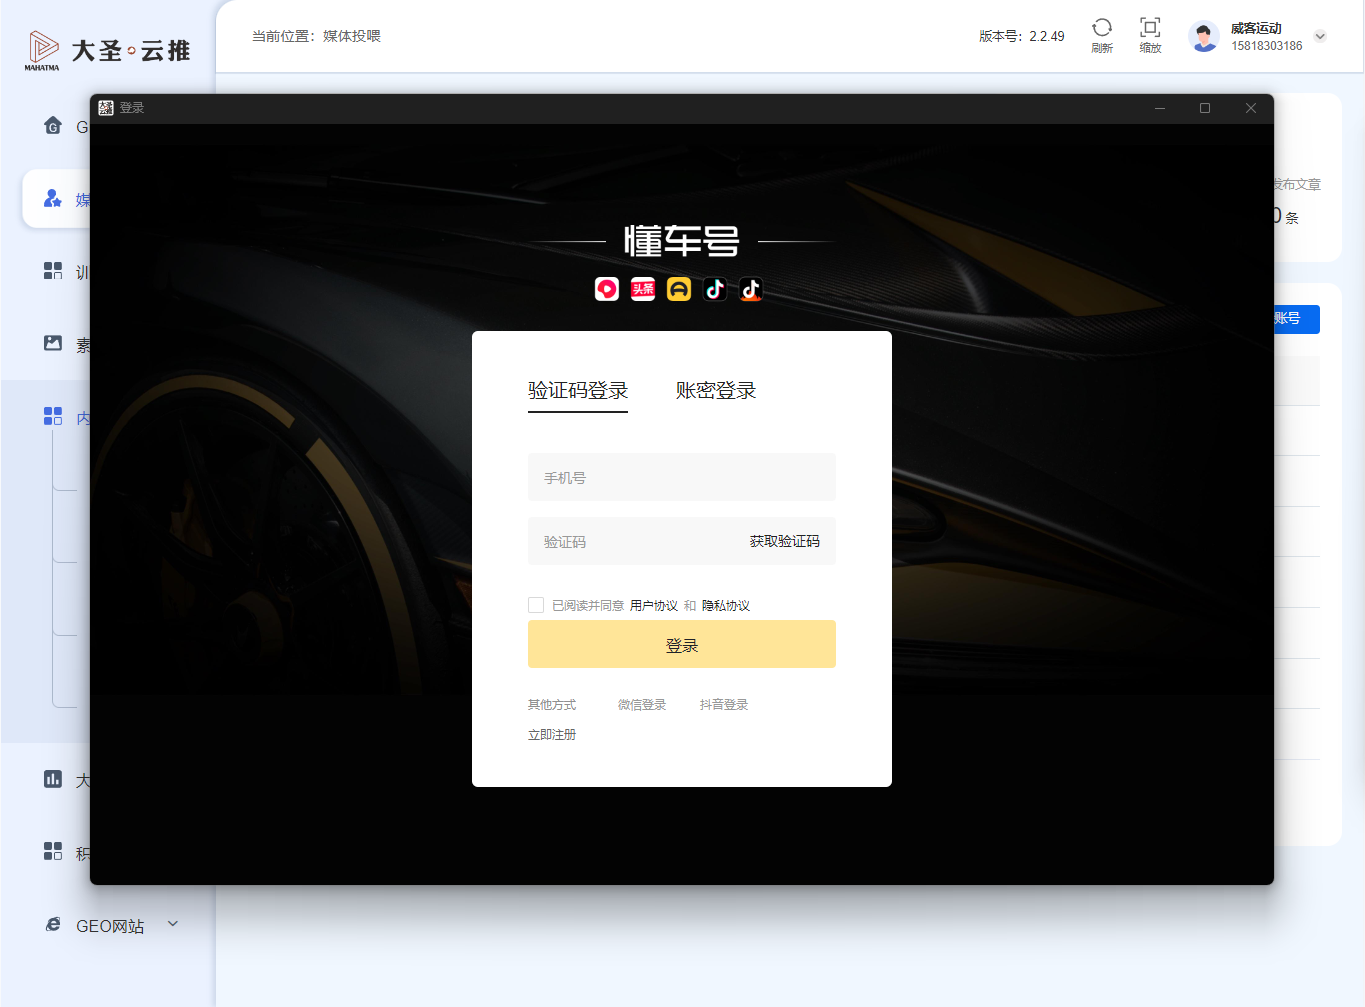Open the GEO网站 sidebar menu item
1365x1007 pixels.
tap(110, 926)
